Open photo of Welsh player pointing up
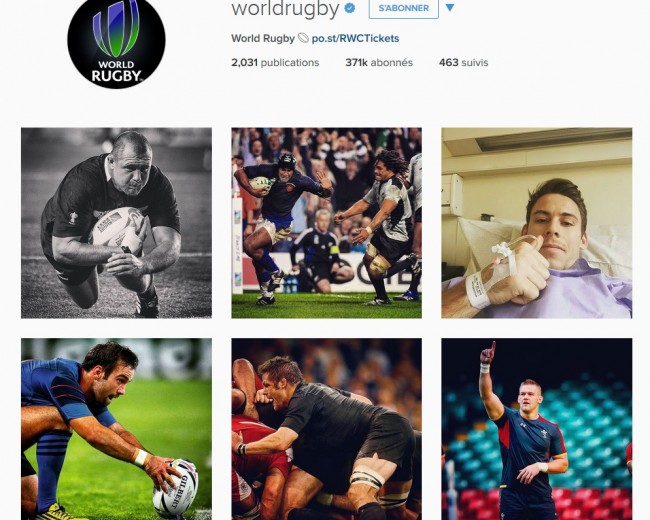Screen dimensions: 650x520 click(x=537, y=429)
